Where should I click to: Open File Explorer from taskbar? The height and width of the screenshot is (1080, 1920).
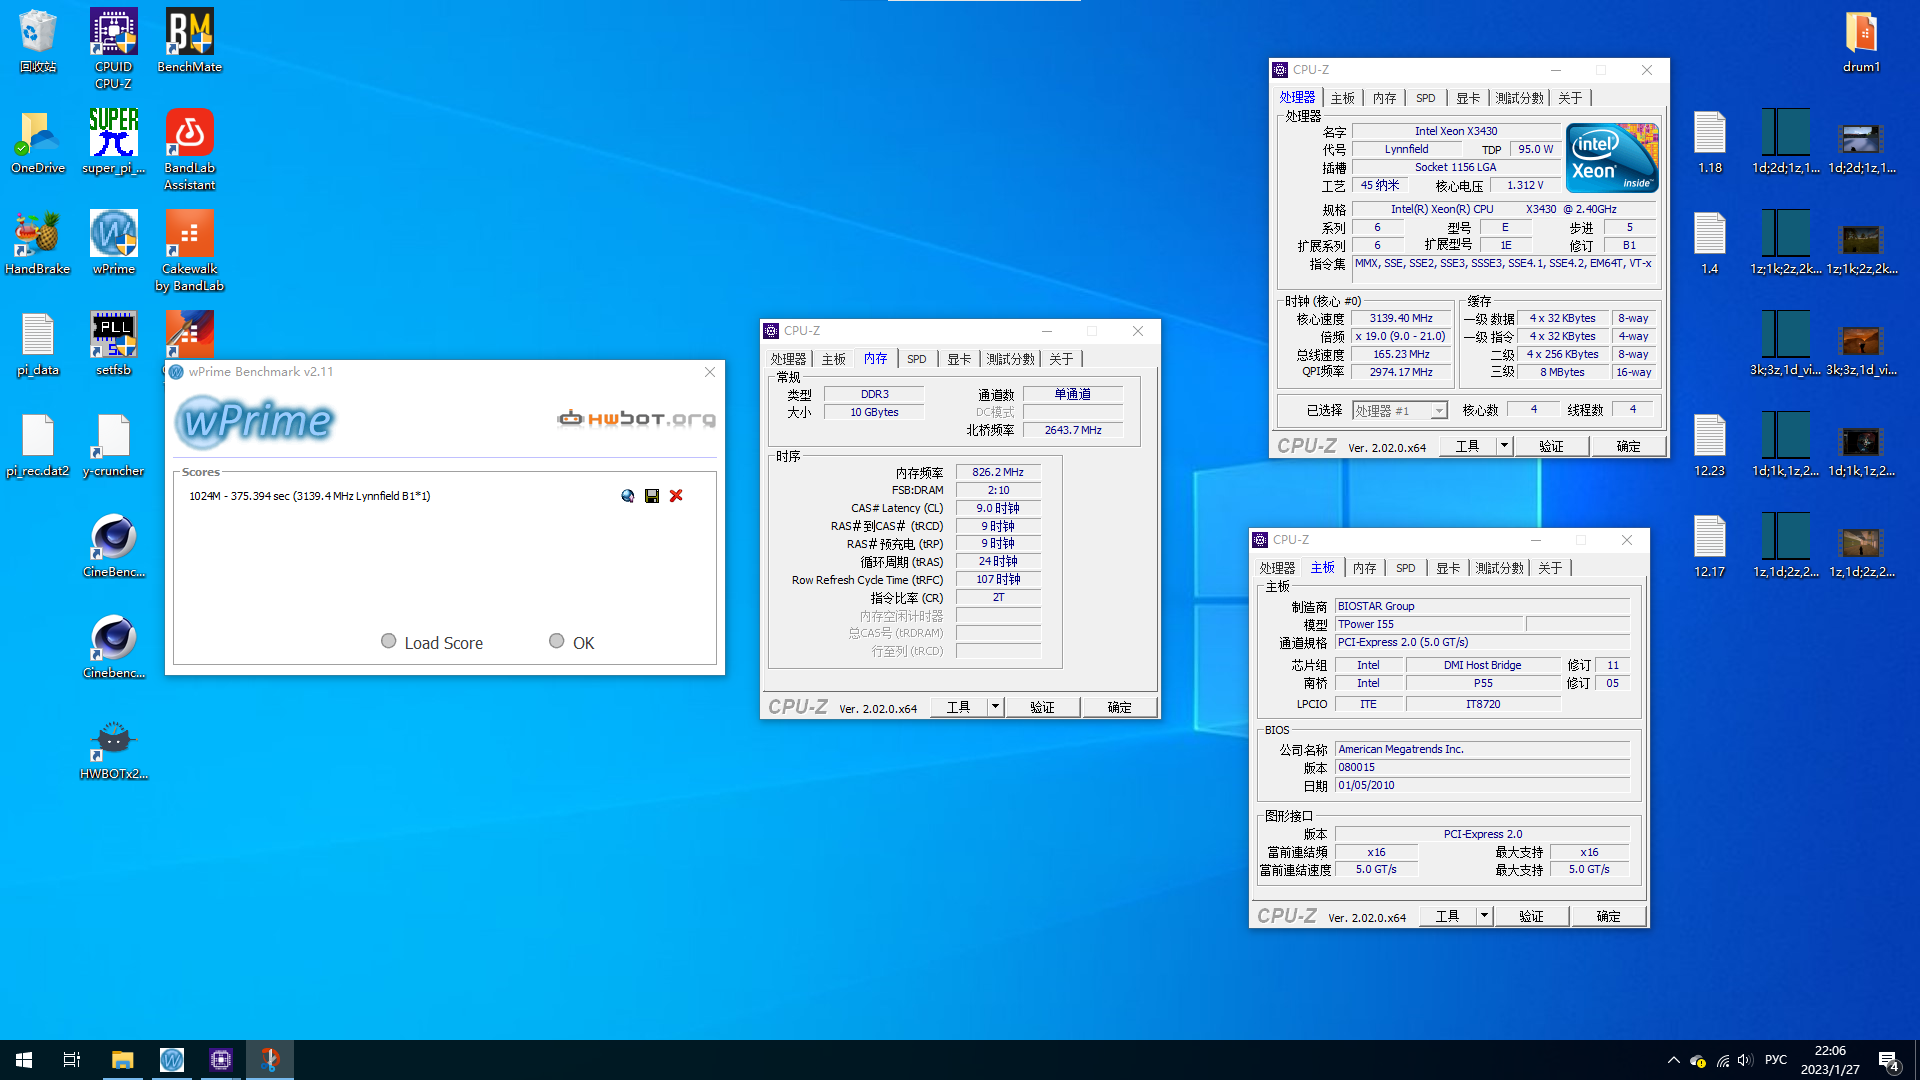pyautogui.click(x=122, y=1060)
